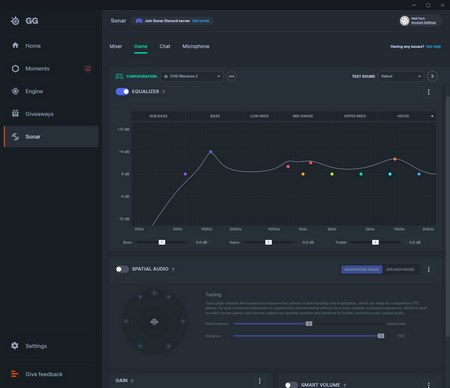Enable the Spatial Audio toggle
450x388 pixels.
(x=122, y=269)
